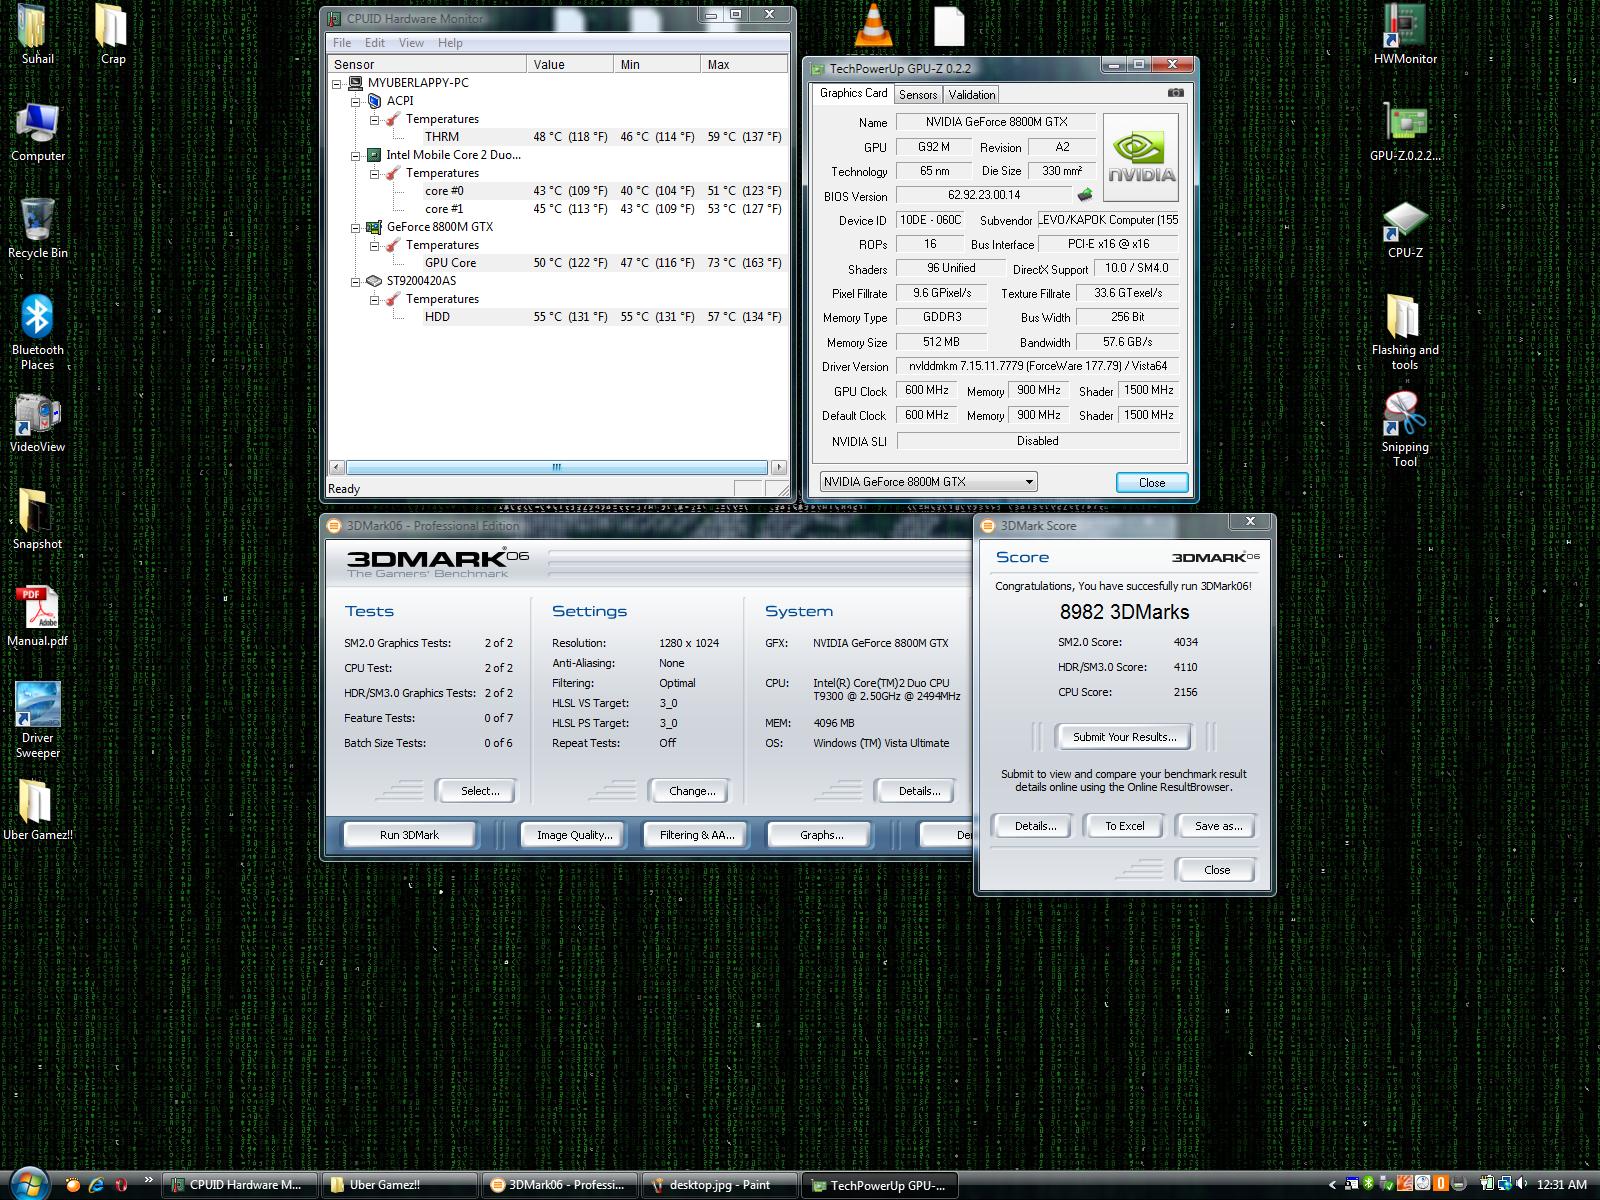Screen dimensions: 1600x1200
Task: Open the CPU-Z desktop shortcut
Action: click(1404, 222)
